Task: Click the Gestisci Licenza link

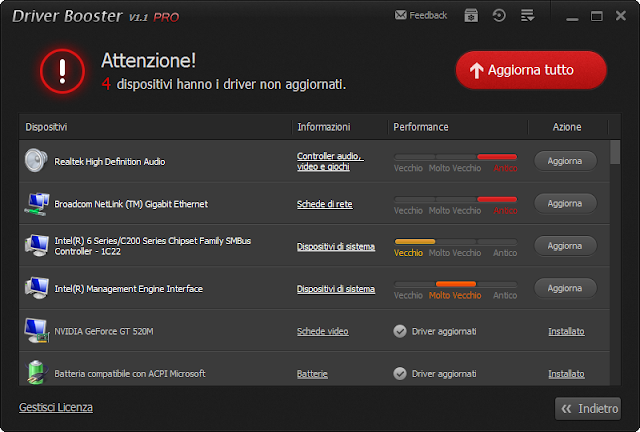Action: pyautogui.click(x=56, y=407)
